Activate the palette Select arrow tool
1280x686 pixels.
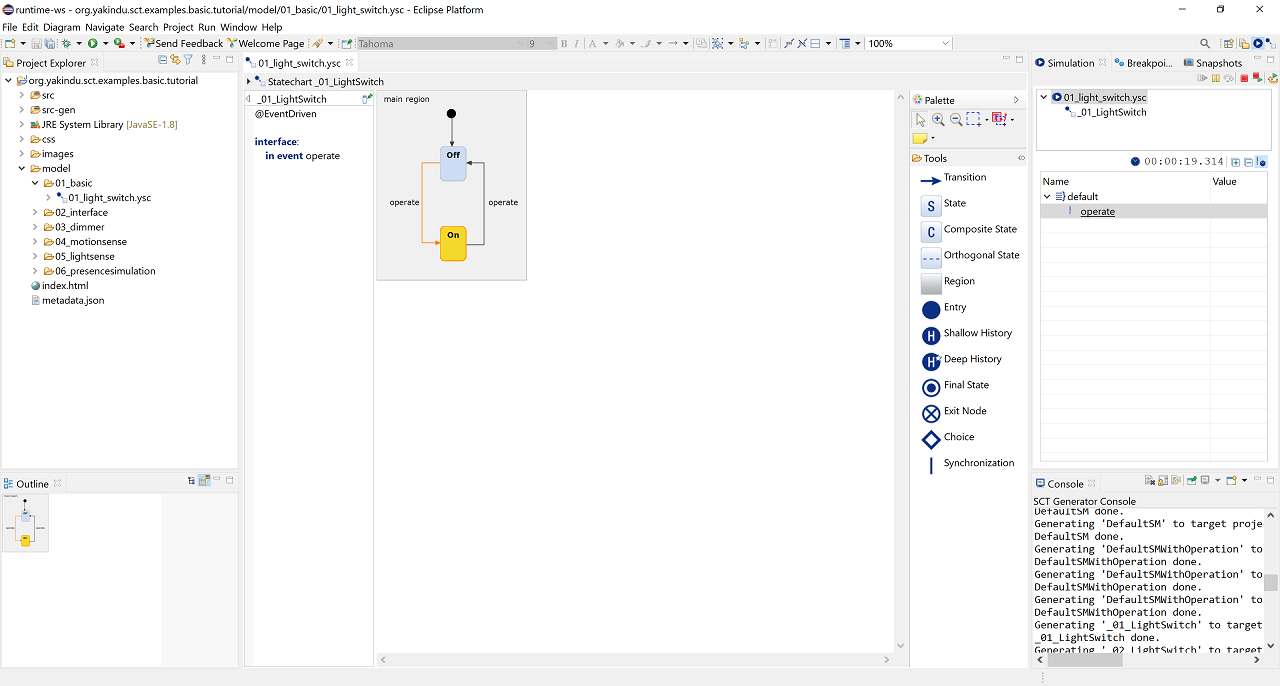coord(921,119)
